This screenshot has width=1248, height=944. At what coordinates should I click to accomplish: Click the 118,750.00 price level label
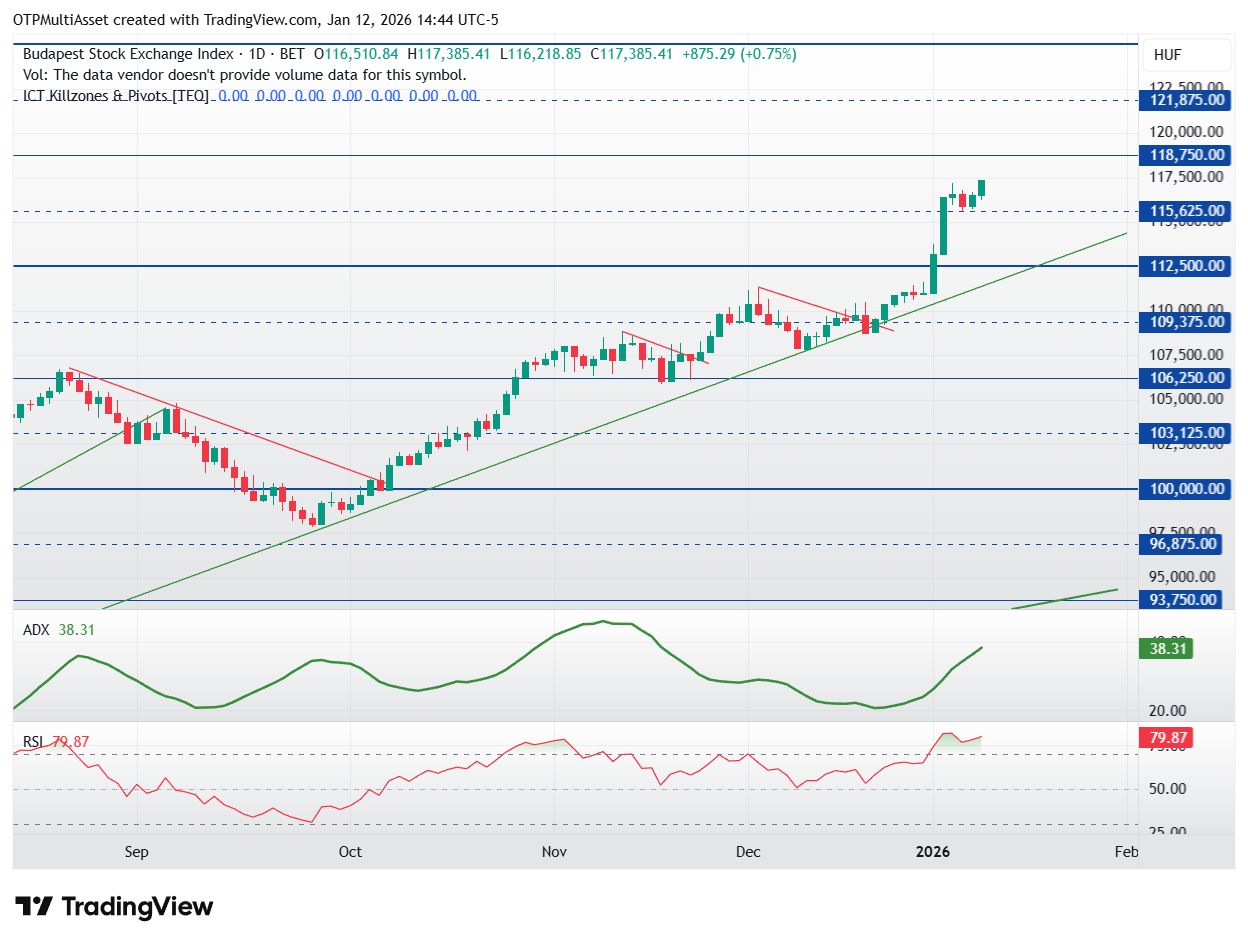tap(1185, 155)
